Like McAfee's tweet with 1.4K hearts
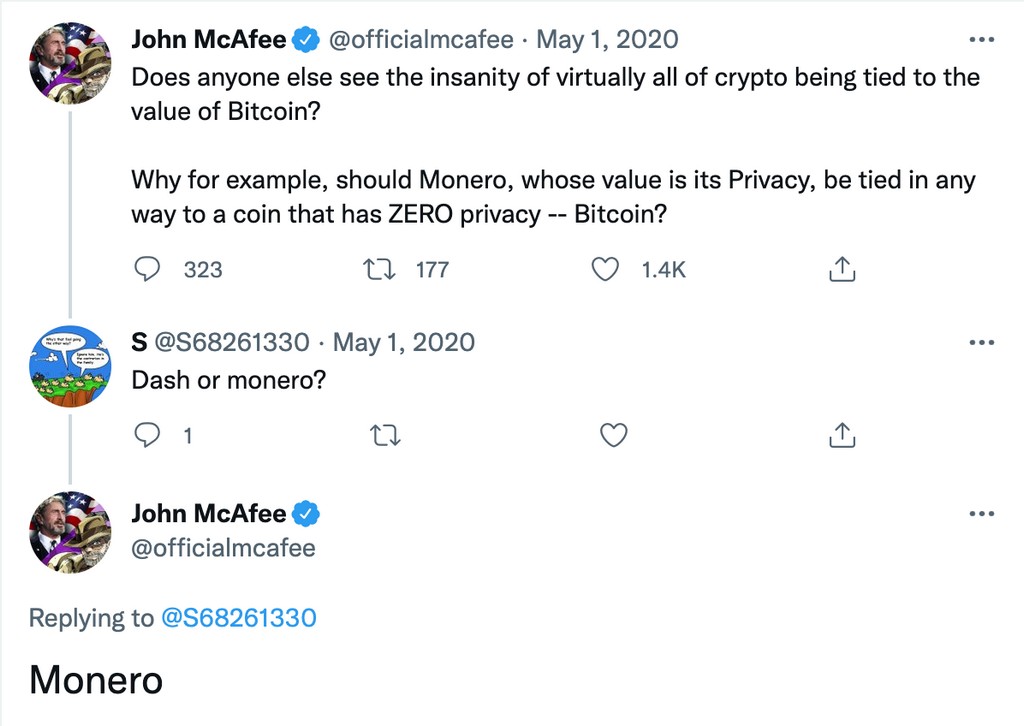 coord(604,268)
